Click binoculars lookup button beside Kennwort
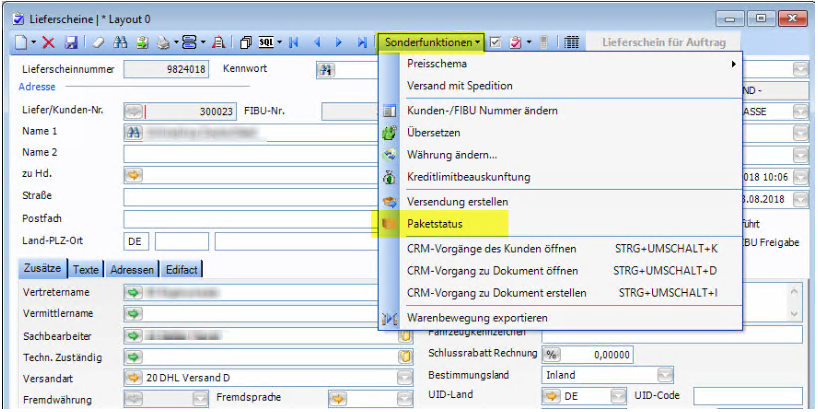818x412 pixels. [x=325, y=70]
